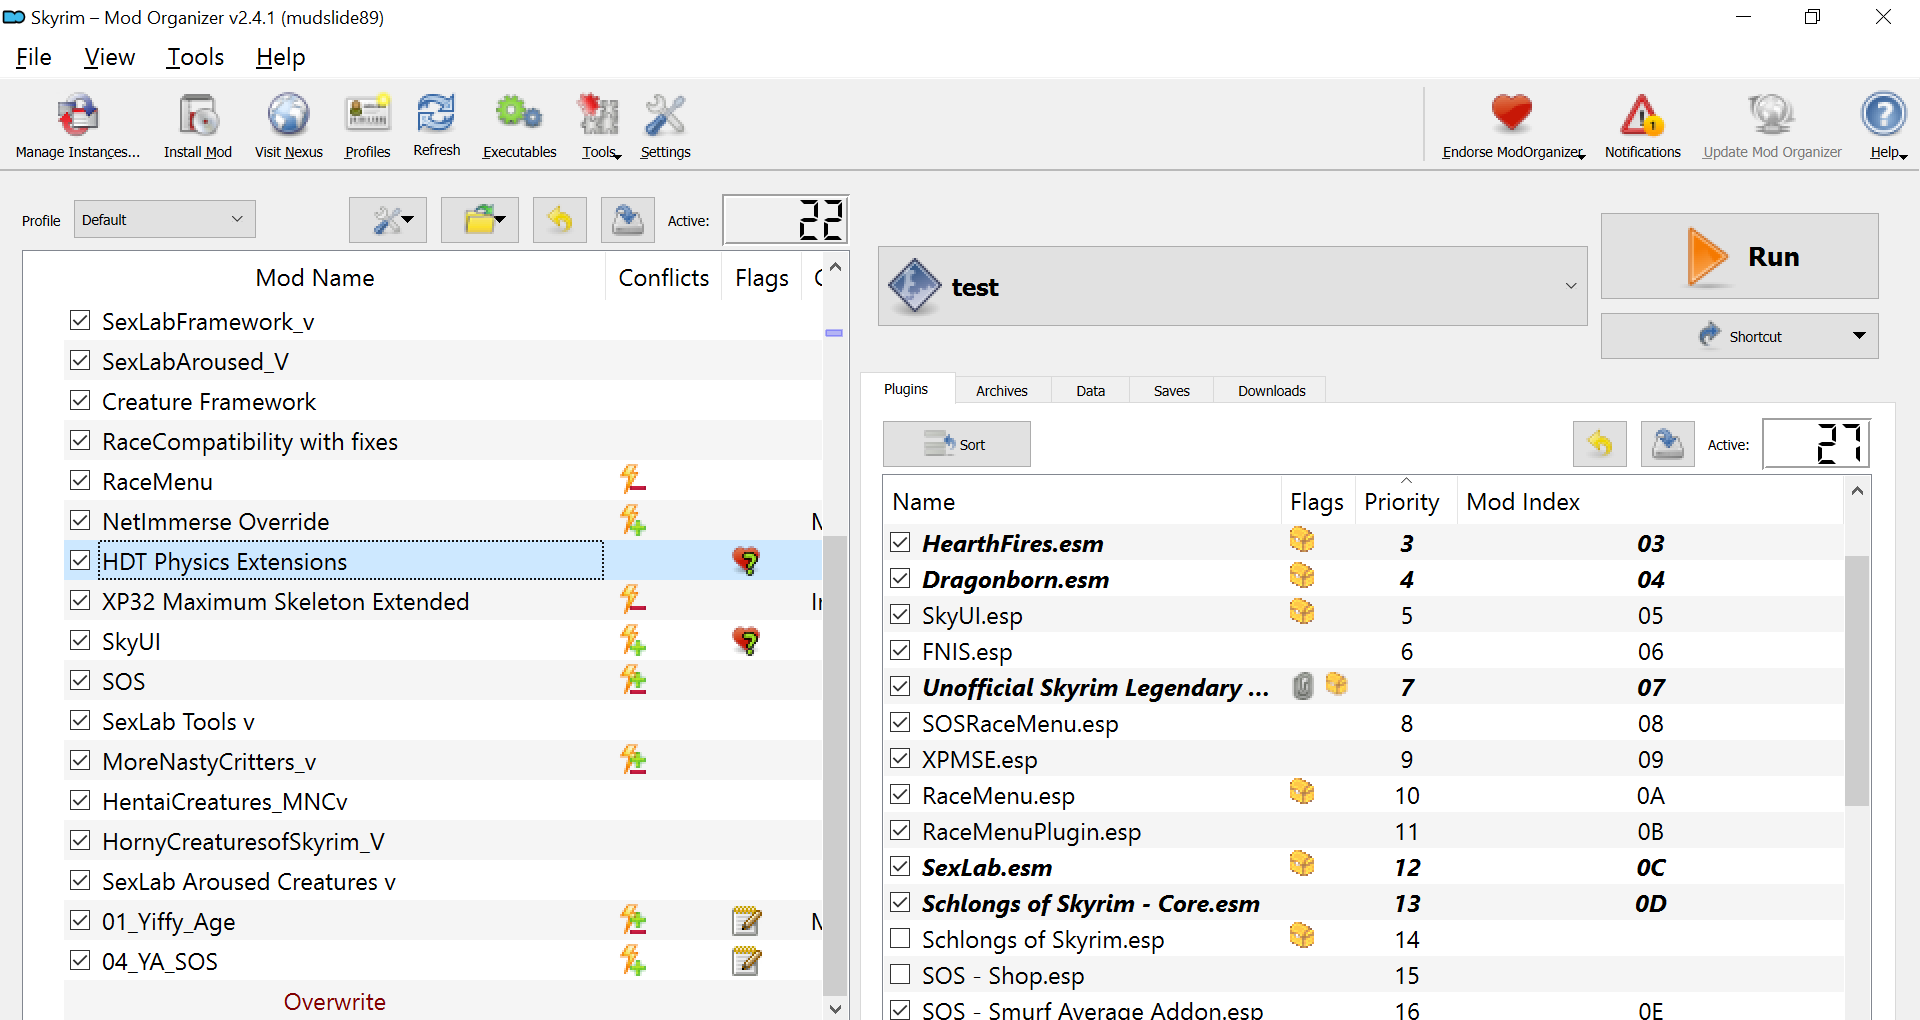The image size is (1920, 1020).
Task: Disable the RaceMenu mod checkbox
Action: coord(80,480)
